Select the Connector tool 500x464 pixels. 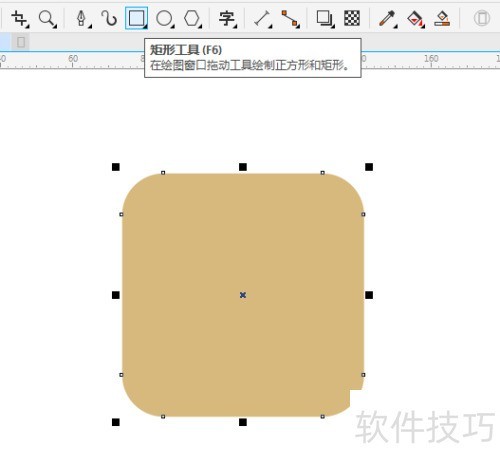pos(290,18)
